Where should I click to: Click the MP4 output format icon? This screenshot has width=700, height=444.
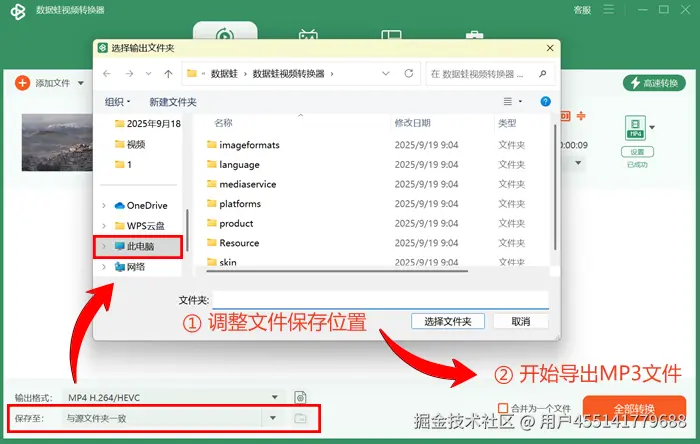pos(635,128)
